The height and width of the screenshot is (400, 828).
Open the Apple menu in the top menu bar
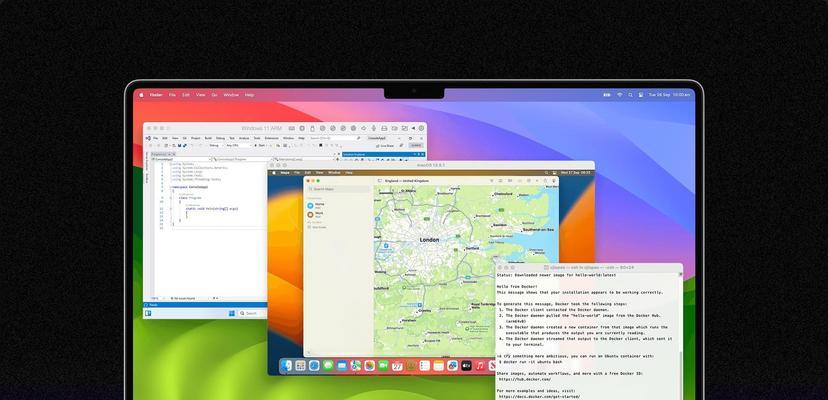coord(142,95)
